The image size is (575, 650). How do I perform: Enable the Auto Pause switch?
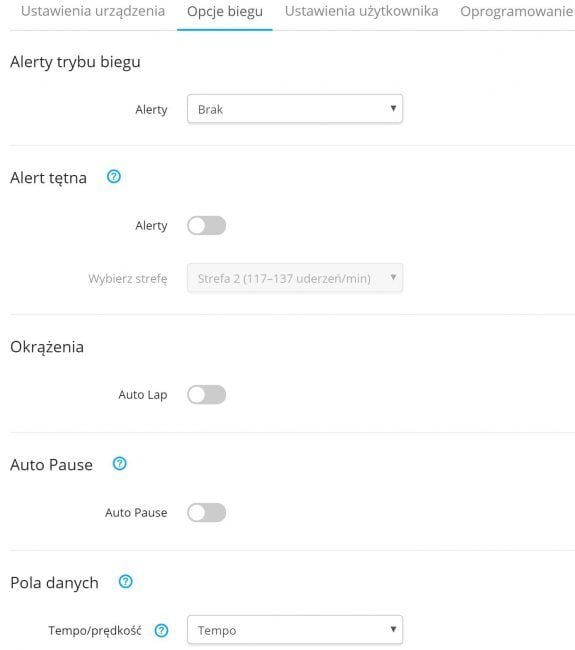[206, 512]
